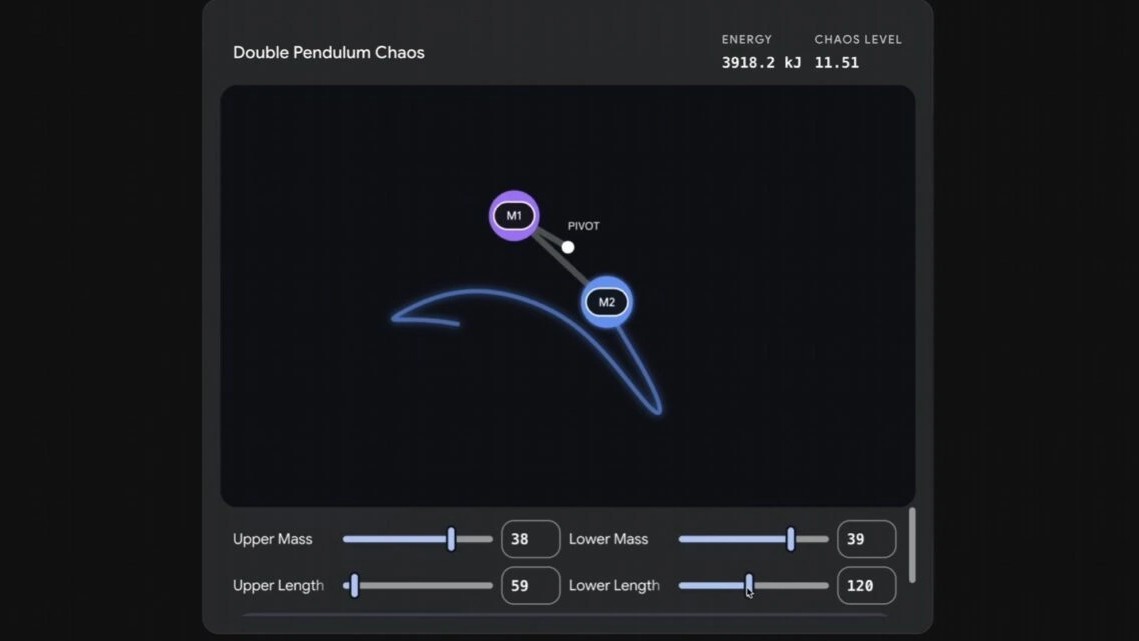Screen dimensions: 1139x641
Task: Click the Lower Length label
Action: point(614,585)
